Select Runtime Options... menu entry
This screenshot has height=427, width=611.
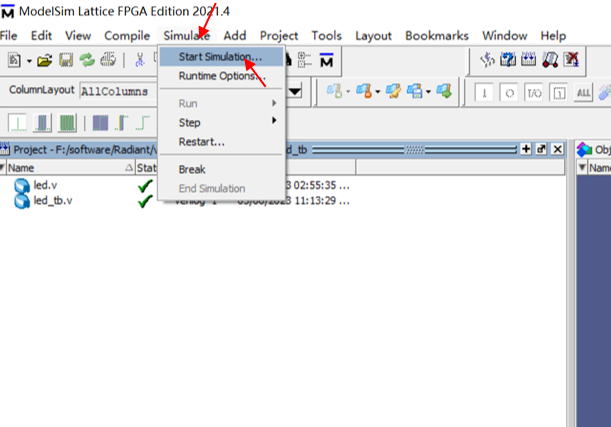[221, 76]
